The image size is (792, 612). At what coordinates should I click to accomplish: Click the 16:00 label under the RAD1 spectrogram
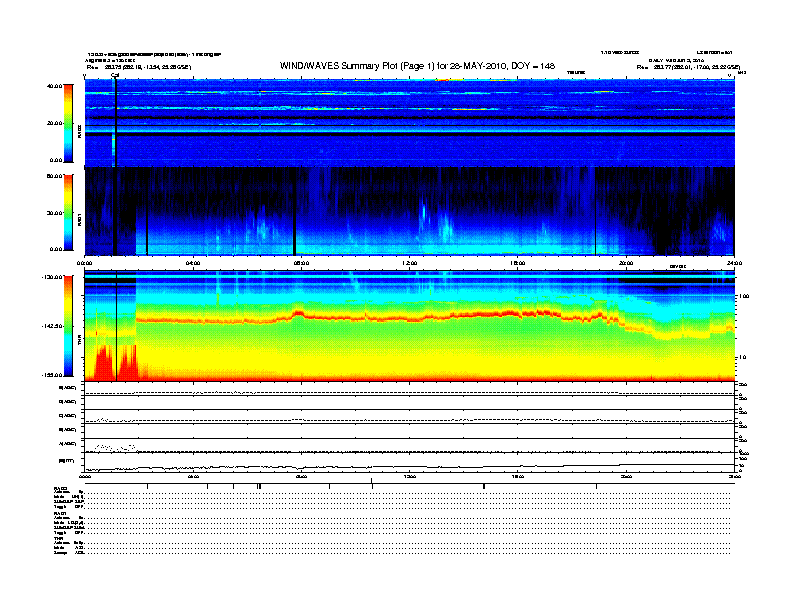pyautogui.click(x=518, y=263)
